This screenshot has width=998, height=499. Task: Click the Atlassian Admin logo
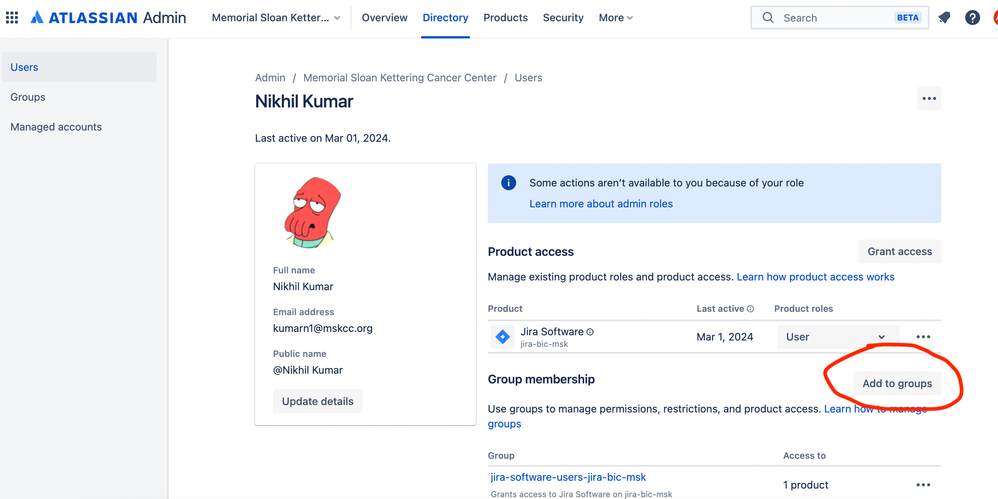click(x=107, y=18)
